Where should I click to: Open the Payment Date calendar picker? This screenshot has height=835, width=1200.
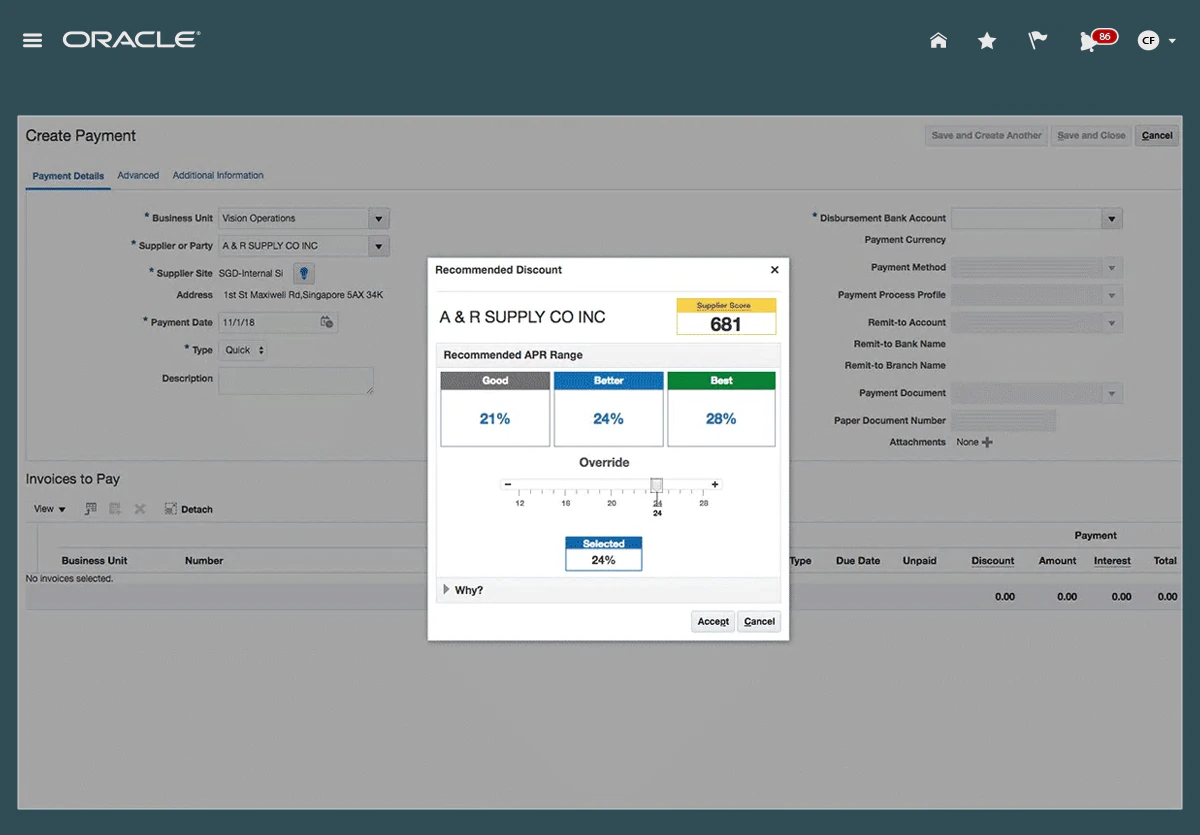coord(326,322)
